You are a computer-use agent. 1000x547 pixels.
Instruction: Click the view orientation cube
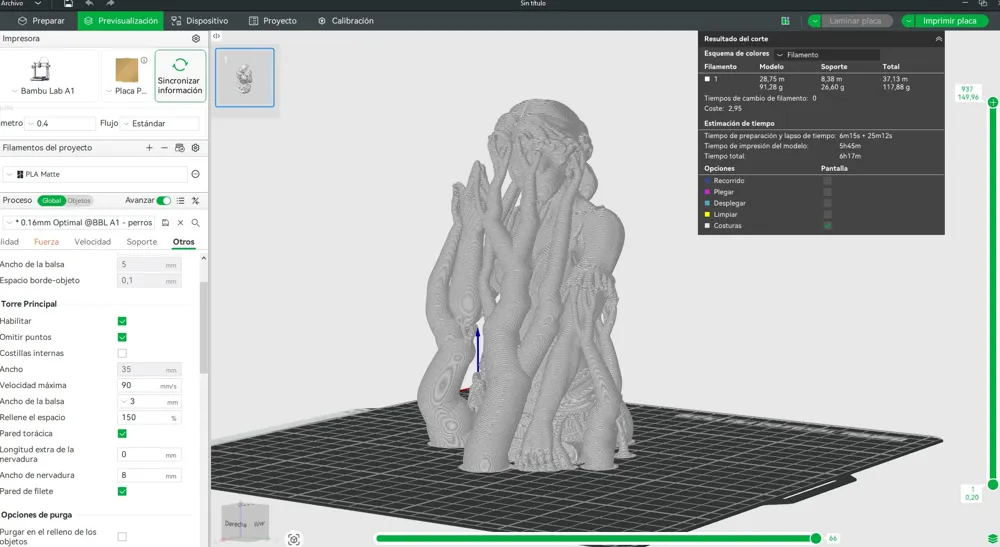[x=245, y=522]
